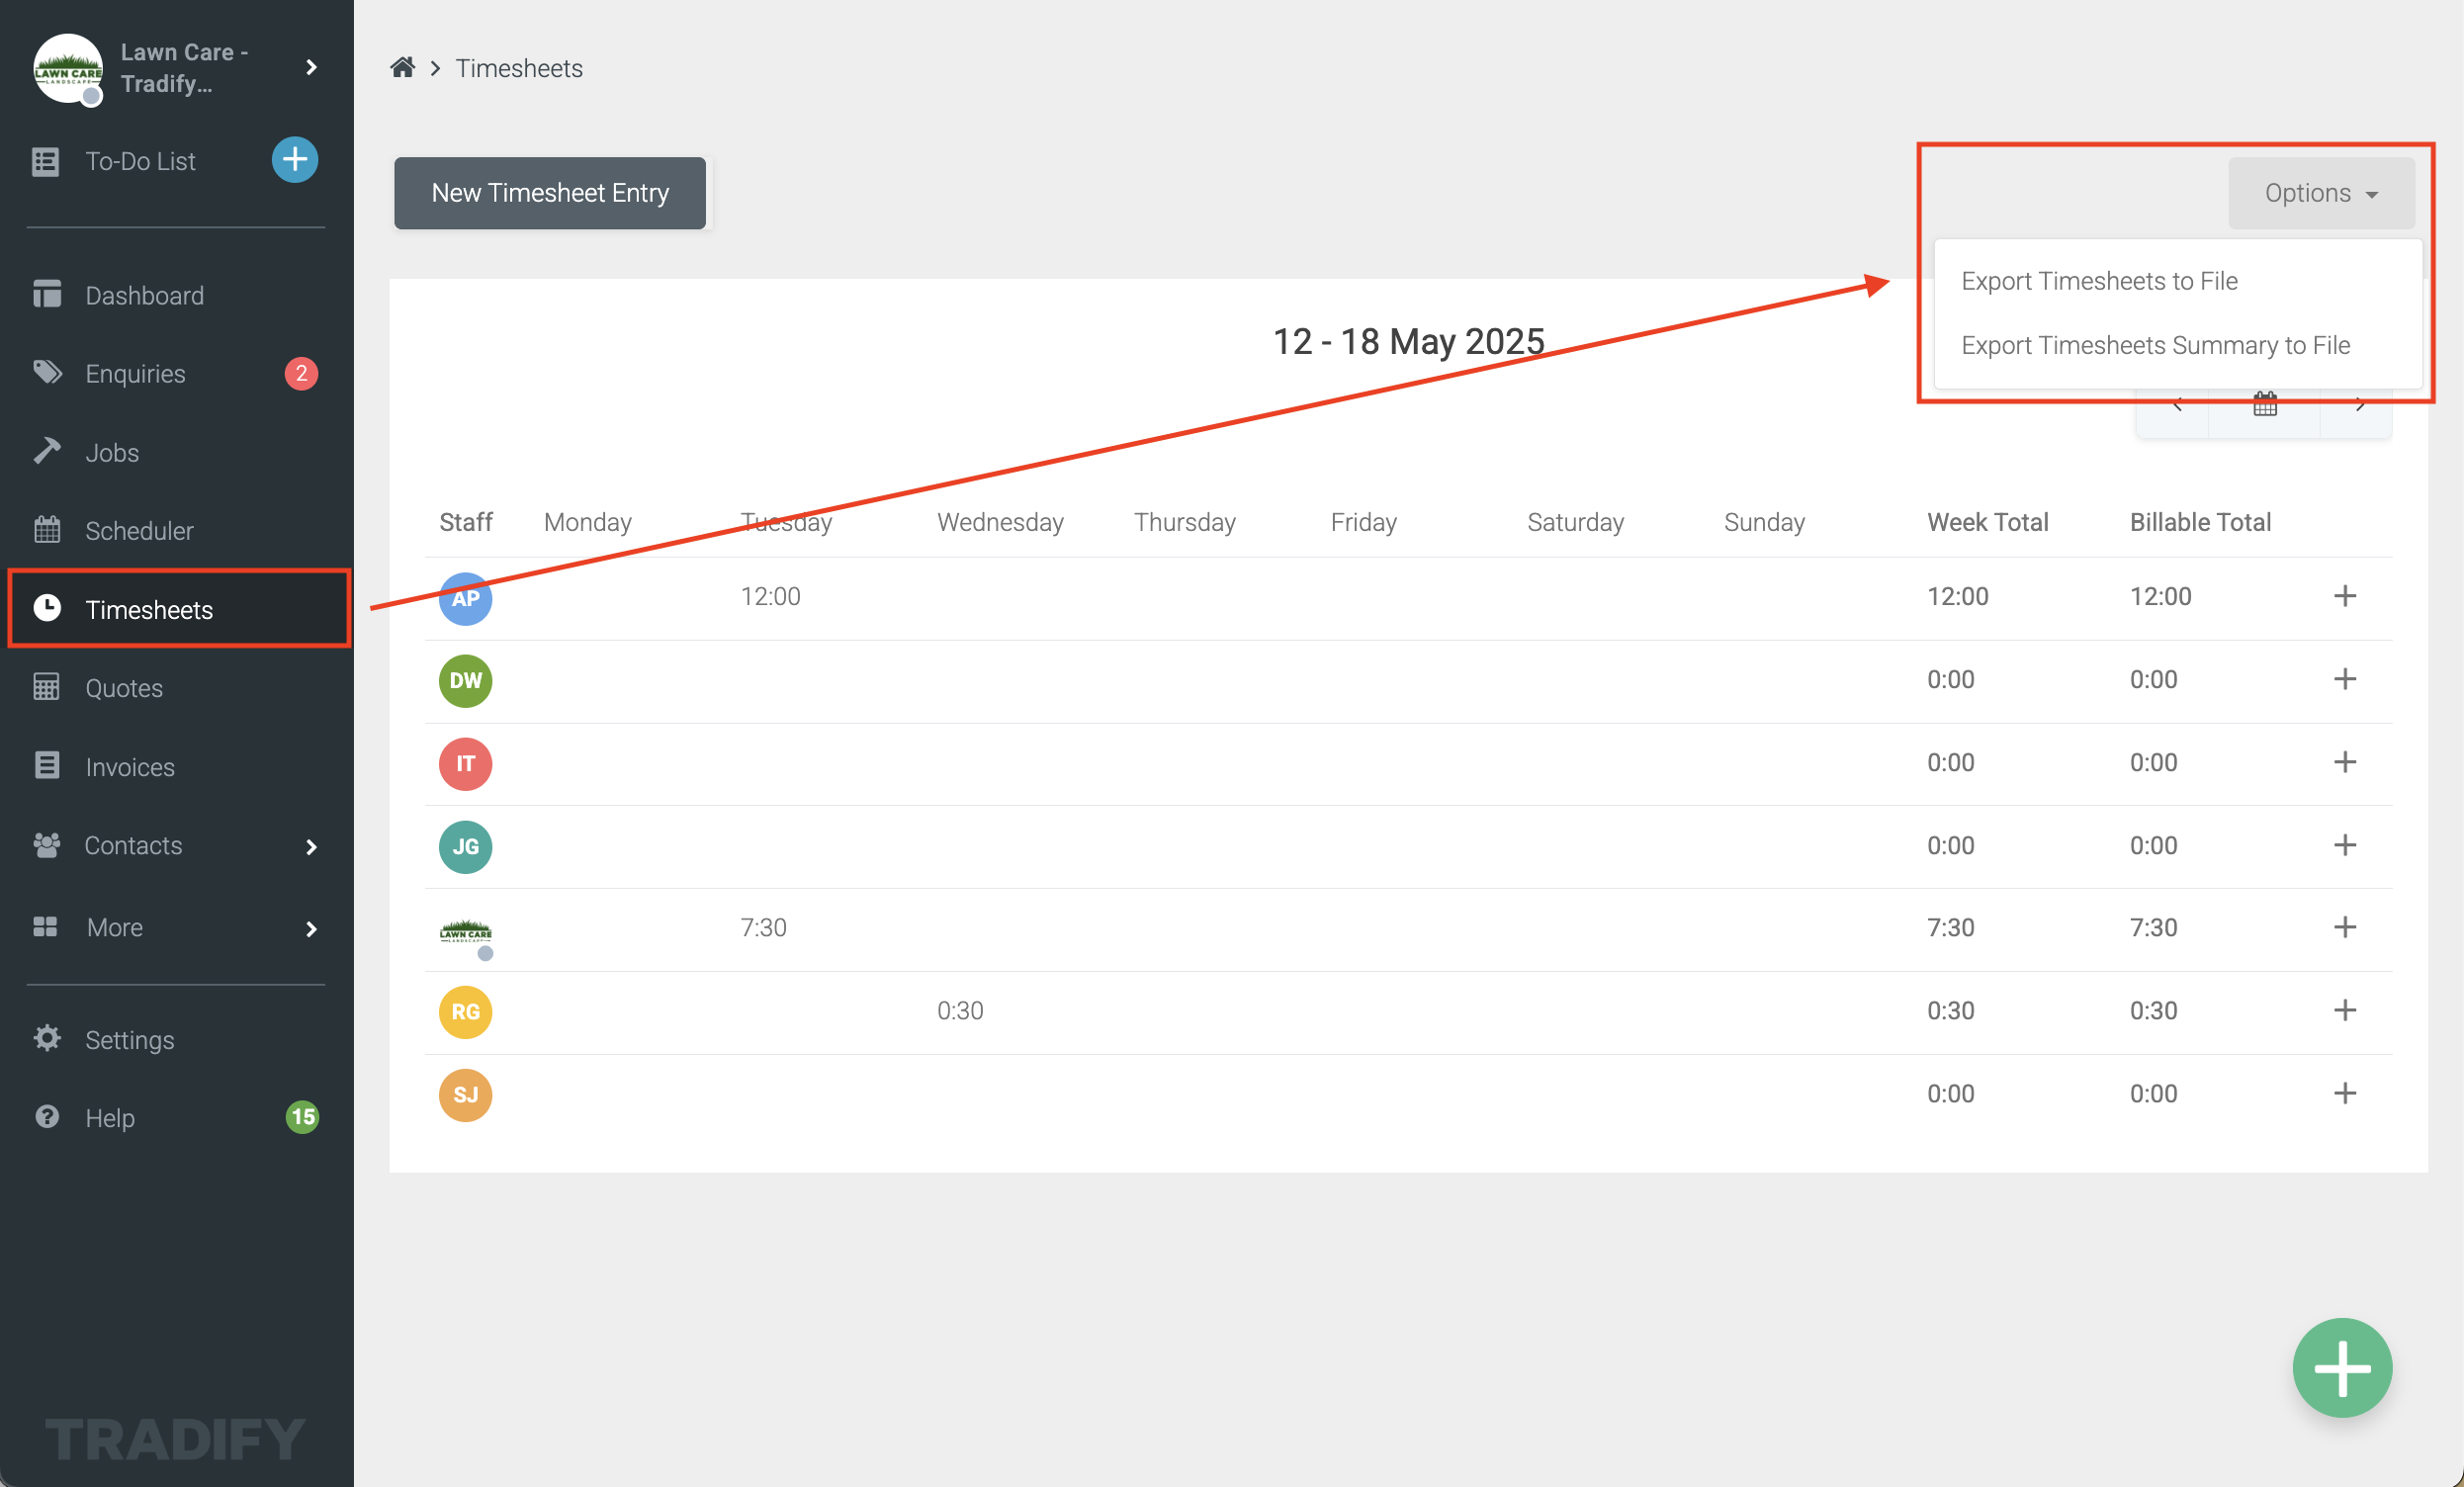Click the Monday column header
The width and height of the screenshot is (2464, 1487).
point(587,522)
